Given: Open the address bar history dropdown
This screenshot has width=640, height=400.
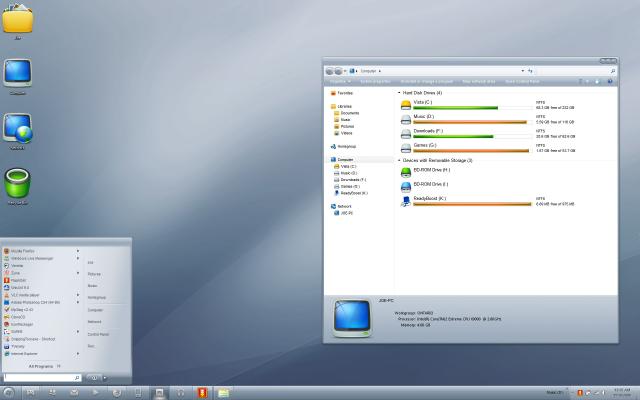Looking at the screenshot, I should (x=522, y=71).
